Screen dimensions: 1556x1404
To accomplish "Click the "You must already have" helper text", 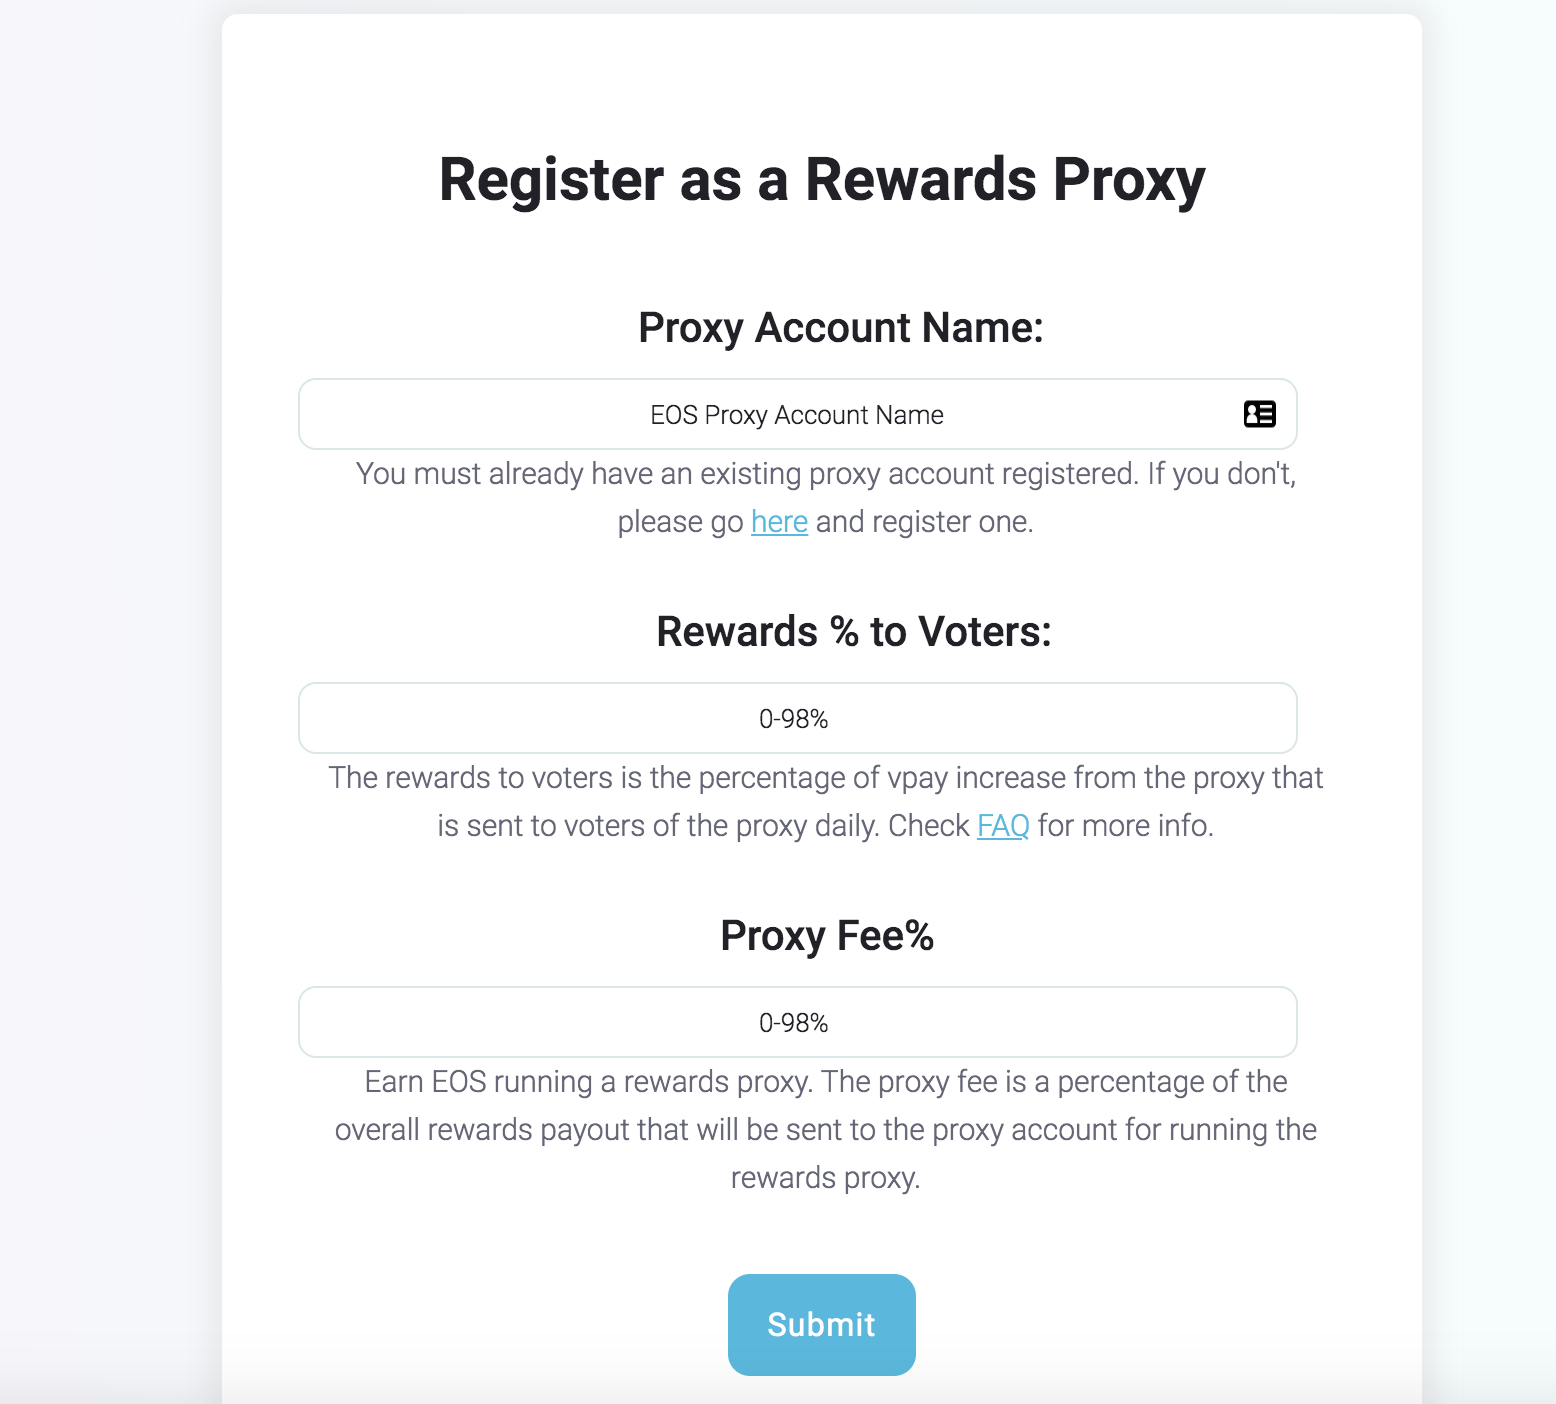I will pos(825,474).
